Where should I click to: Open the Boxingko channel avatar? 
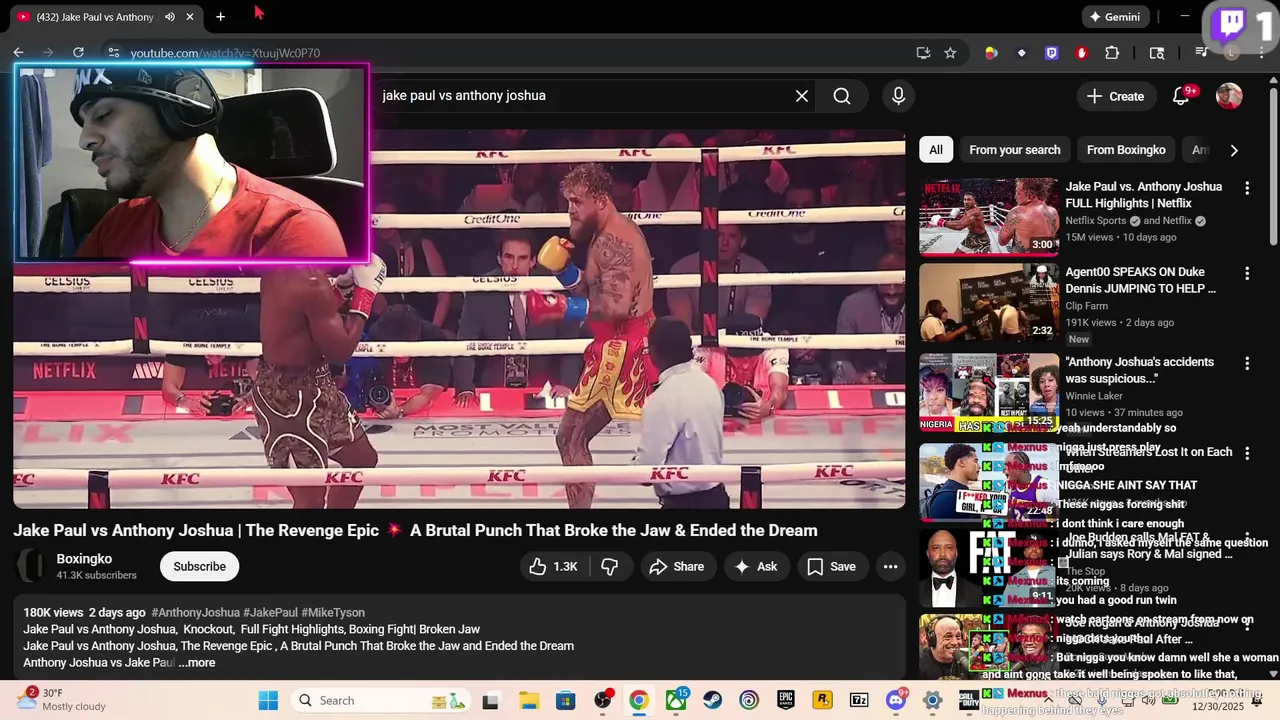[32, 566]
